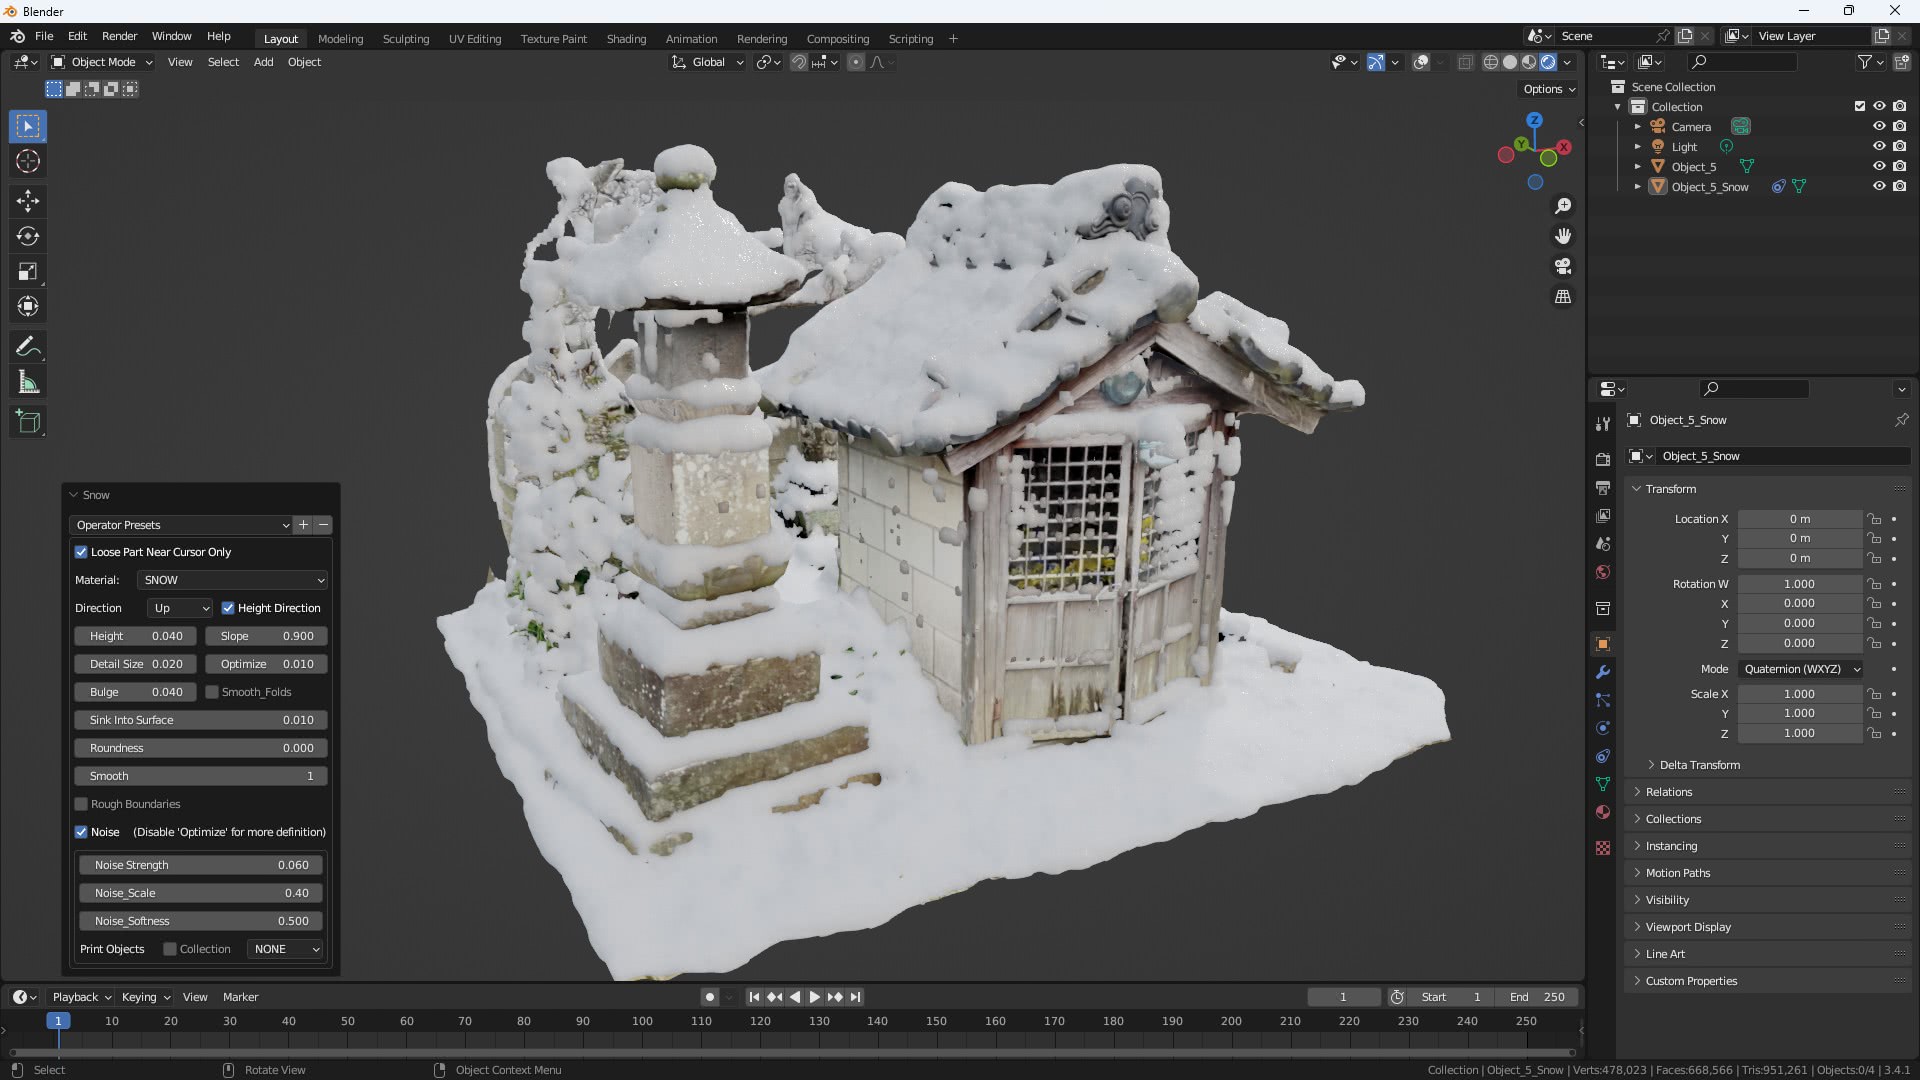1920x1080 pixels.
Task: Switch to perspective/orthographic grid view
Action: pyautogui.click(x=1563, y=297)
